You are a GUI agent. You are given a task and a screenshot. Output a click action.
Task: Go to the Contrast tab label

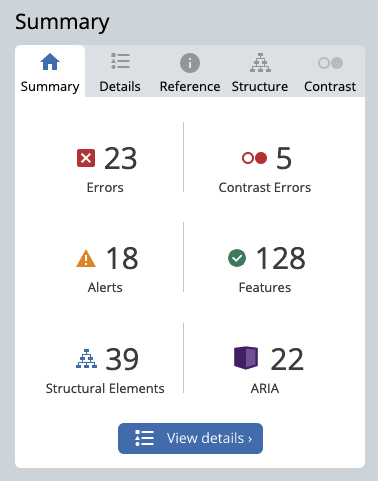point(330,87)
